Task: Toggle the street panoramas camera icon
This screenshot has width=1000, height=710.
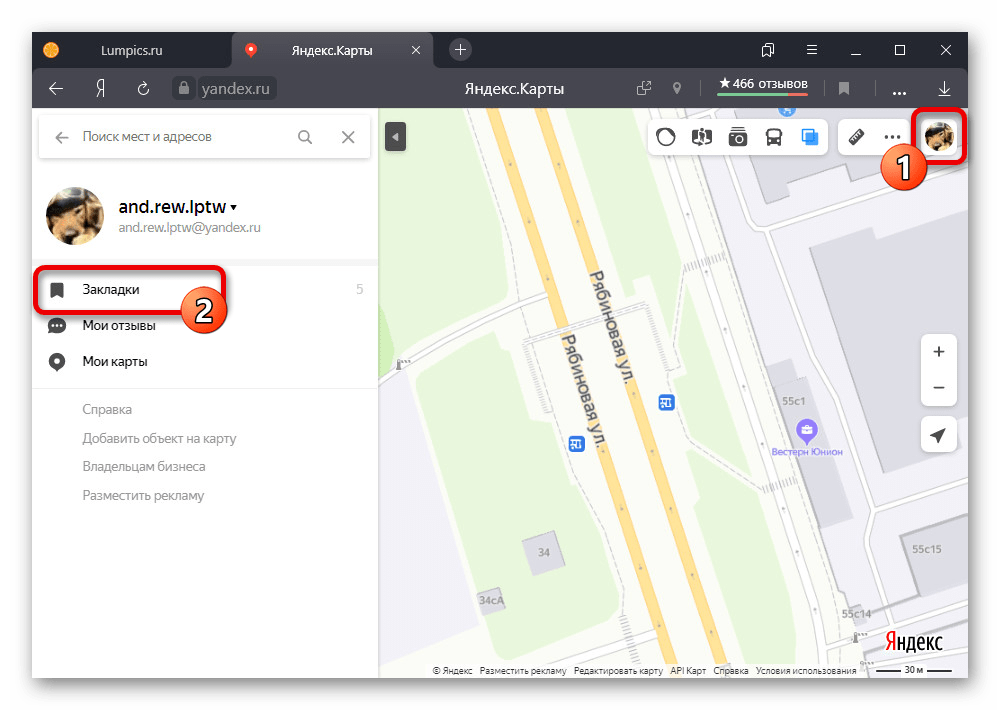Action: point(738,137)
